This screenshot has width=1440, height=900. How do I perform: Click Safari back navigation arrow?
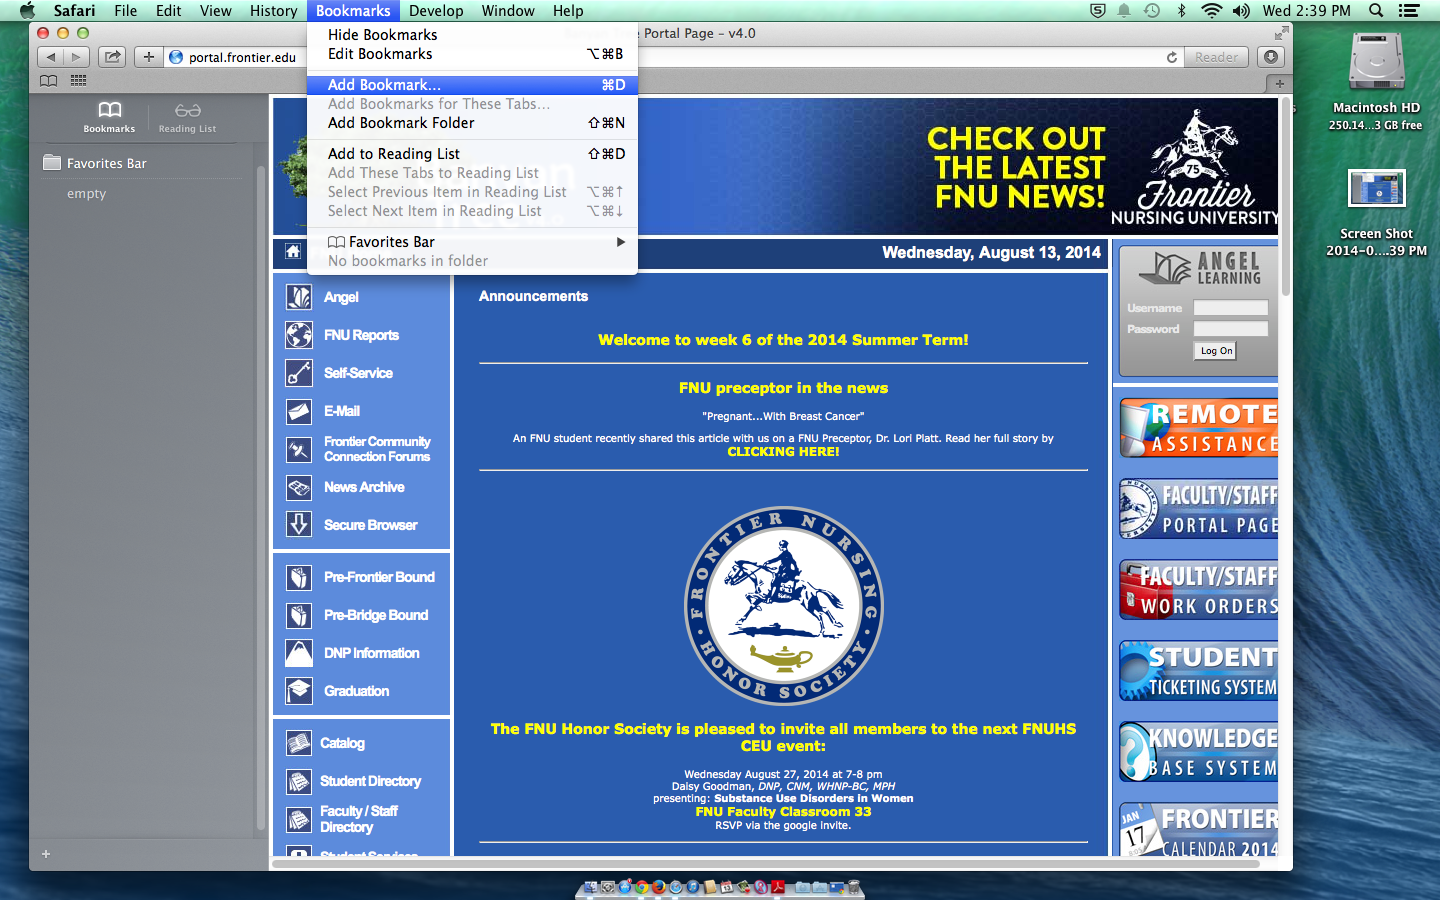click(x=51, y=57)
